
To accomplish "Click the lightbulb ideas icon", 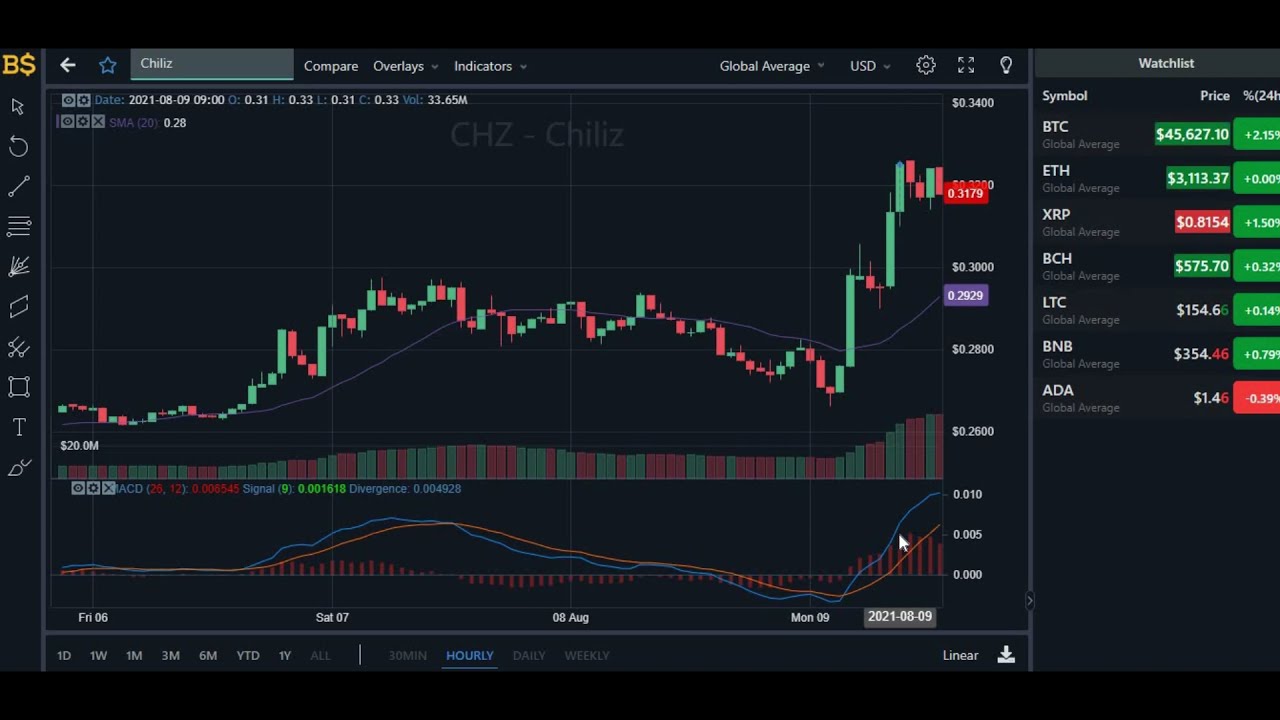I will 1006,65.
